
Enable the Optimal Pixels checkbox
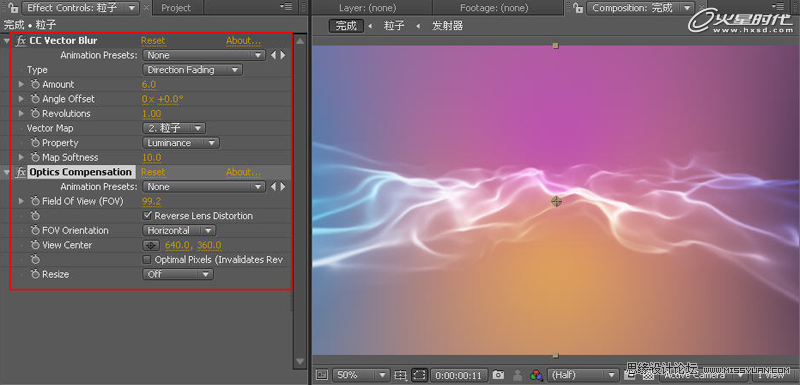point(147,260)
